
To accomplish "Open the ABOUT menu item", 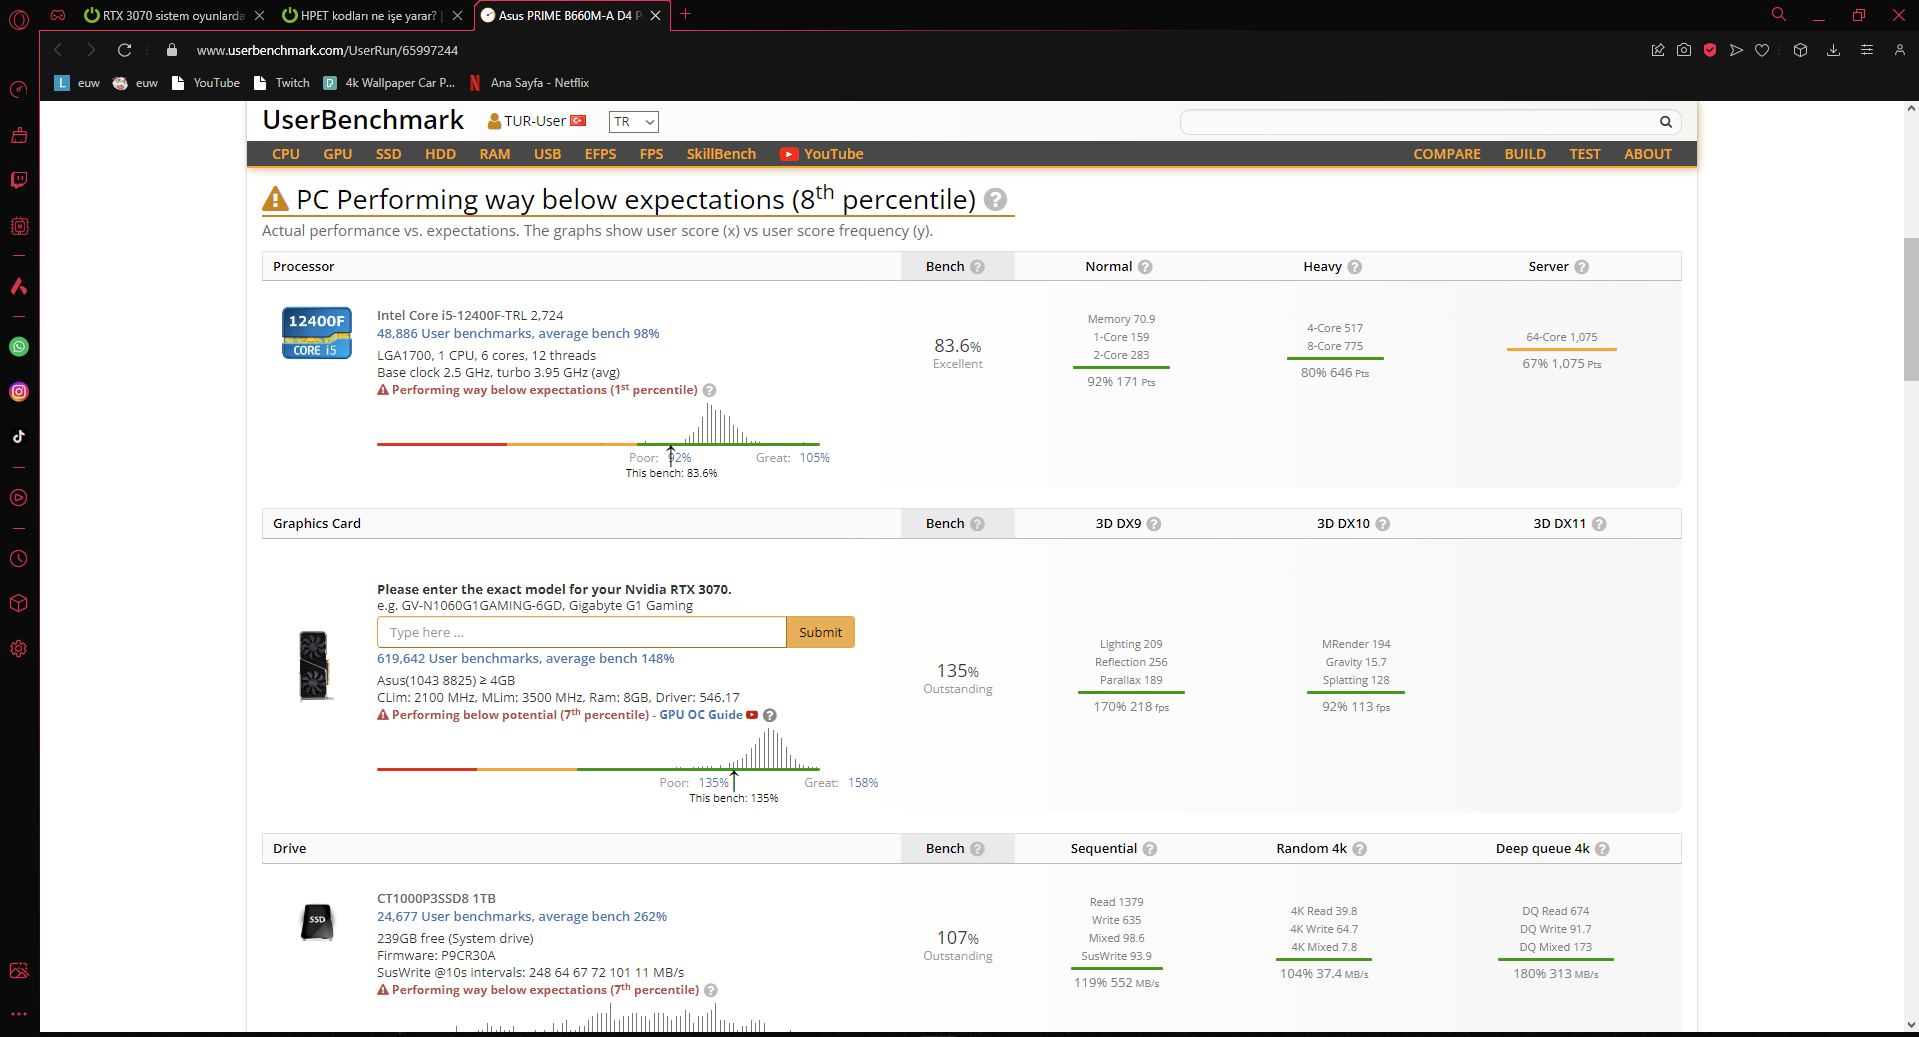I will click(x=1648, y=154).
